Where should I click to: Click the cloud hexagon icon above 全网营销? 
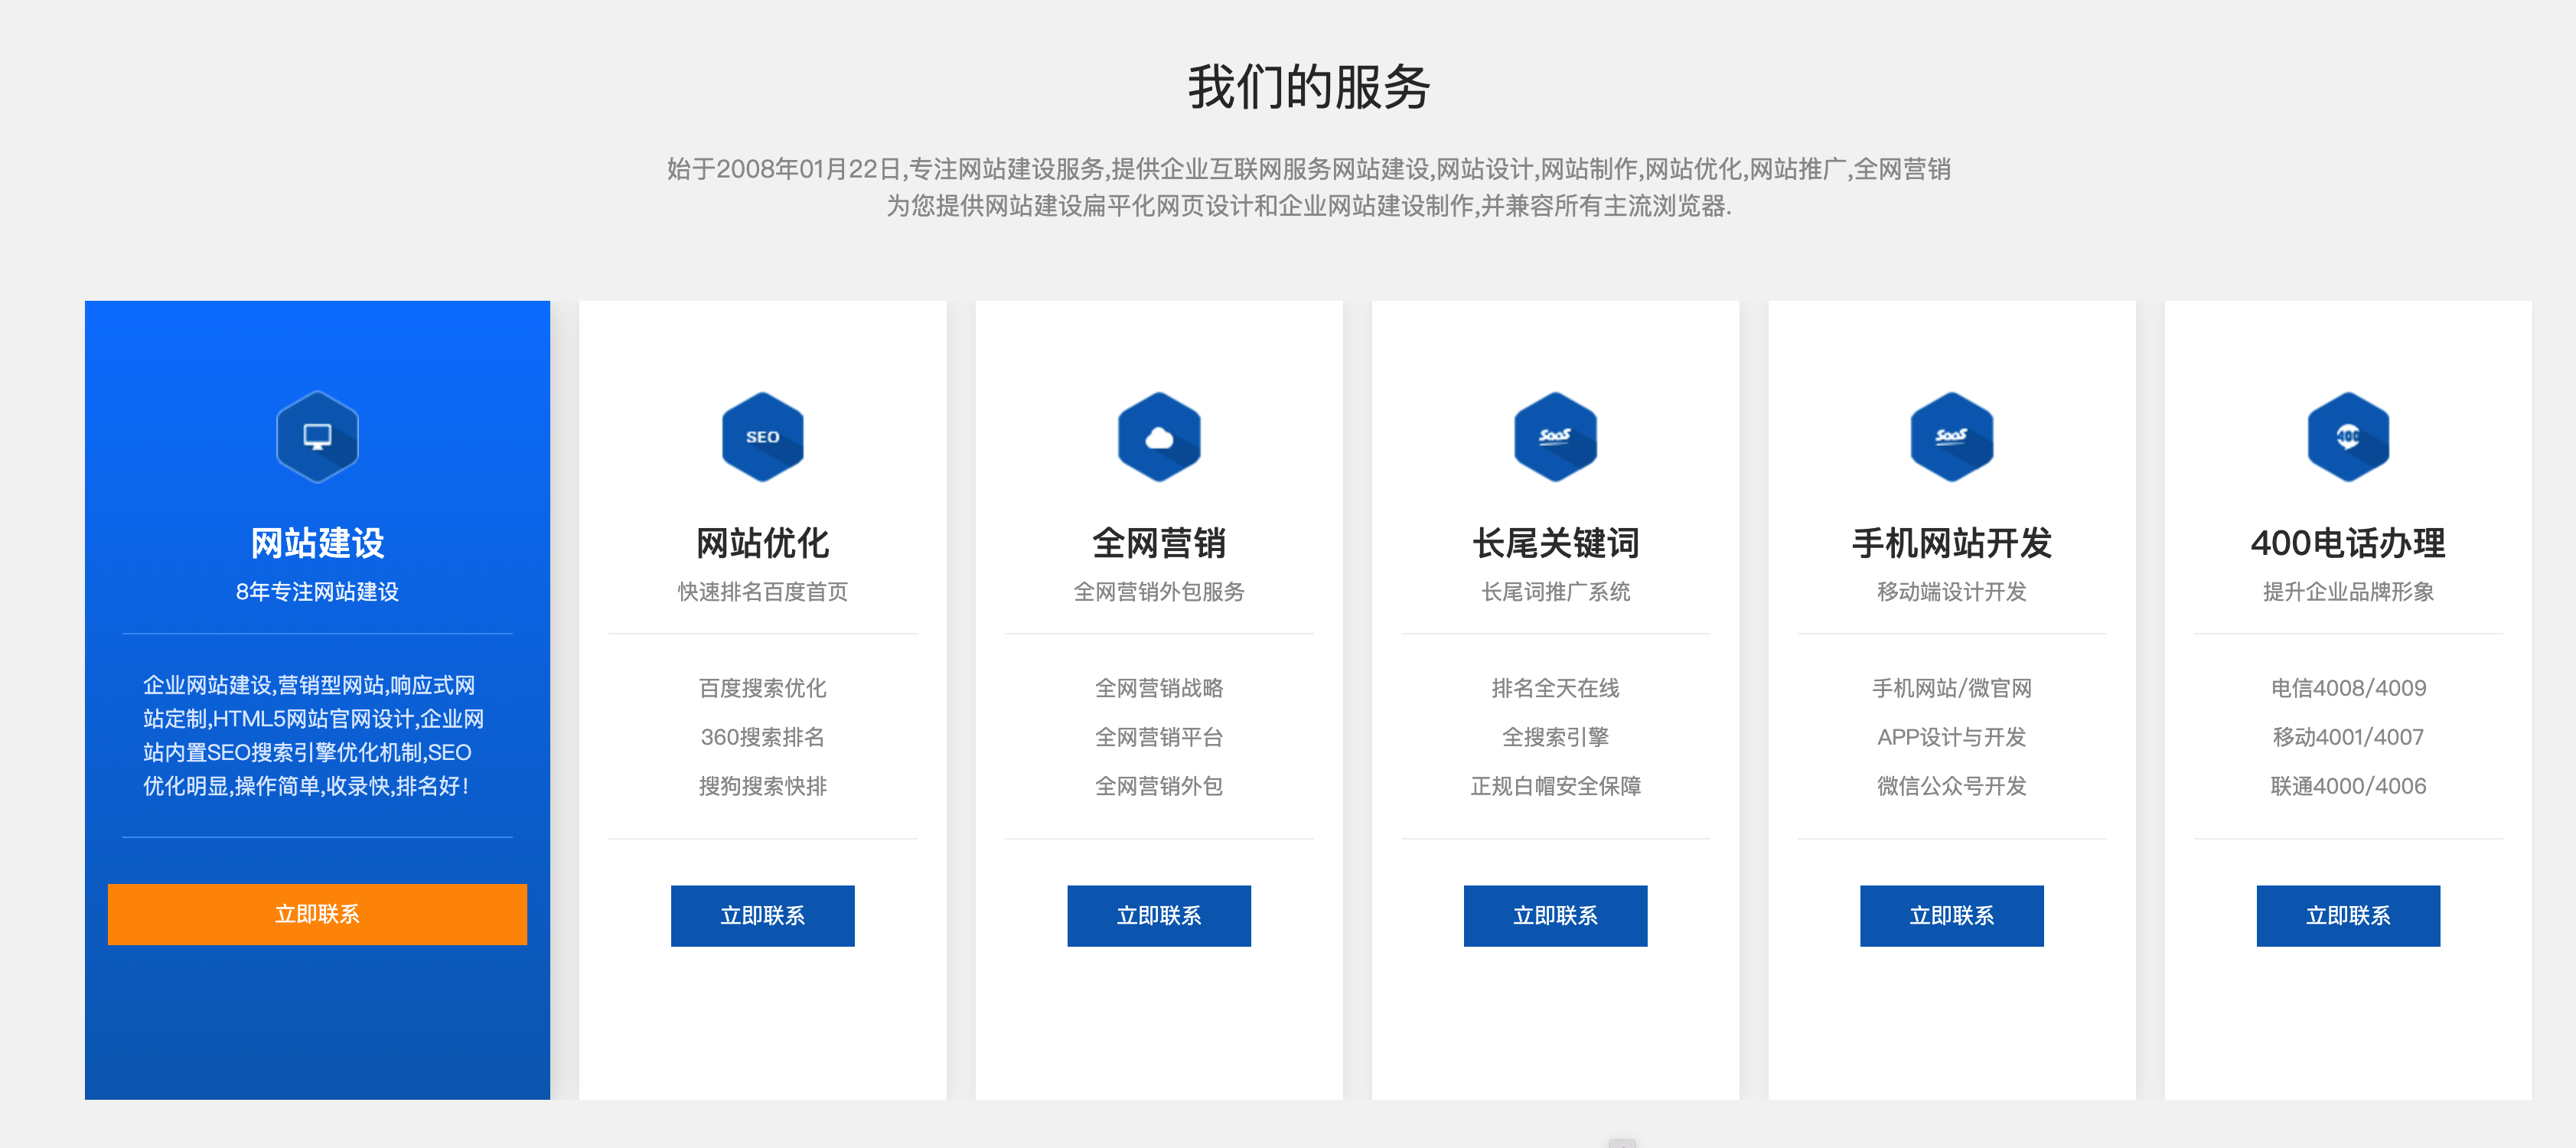coord(1159,437)
